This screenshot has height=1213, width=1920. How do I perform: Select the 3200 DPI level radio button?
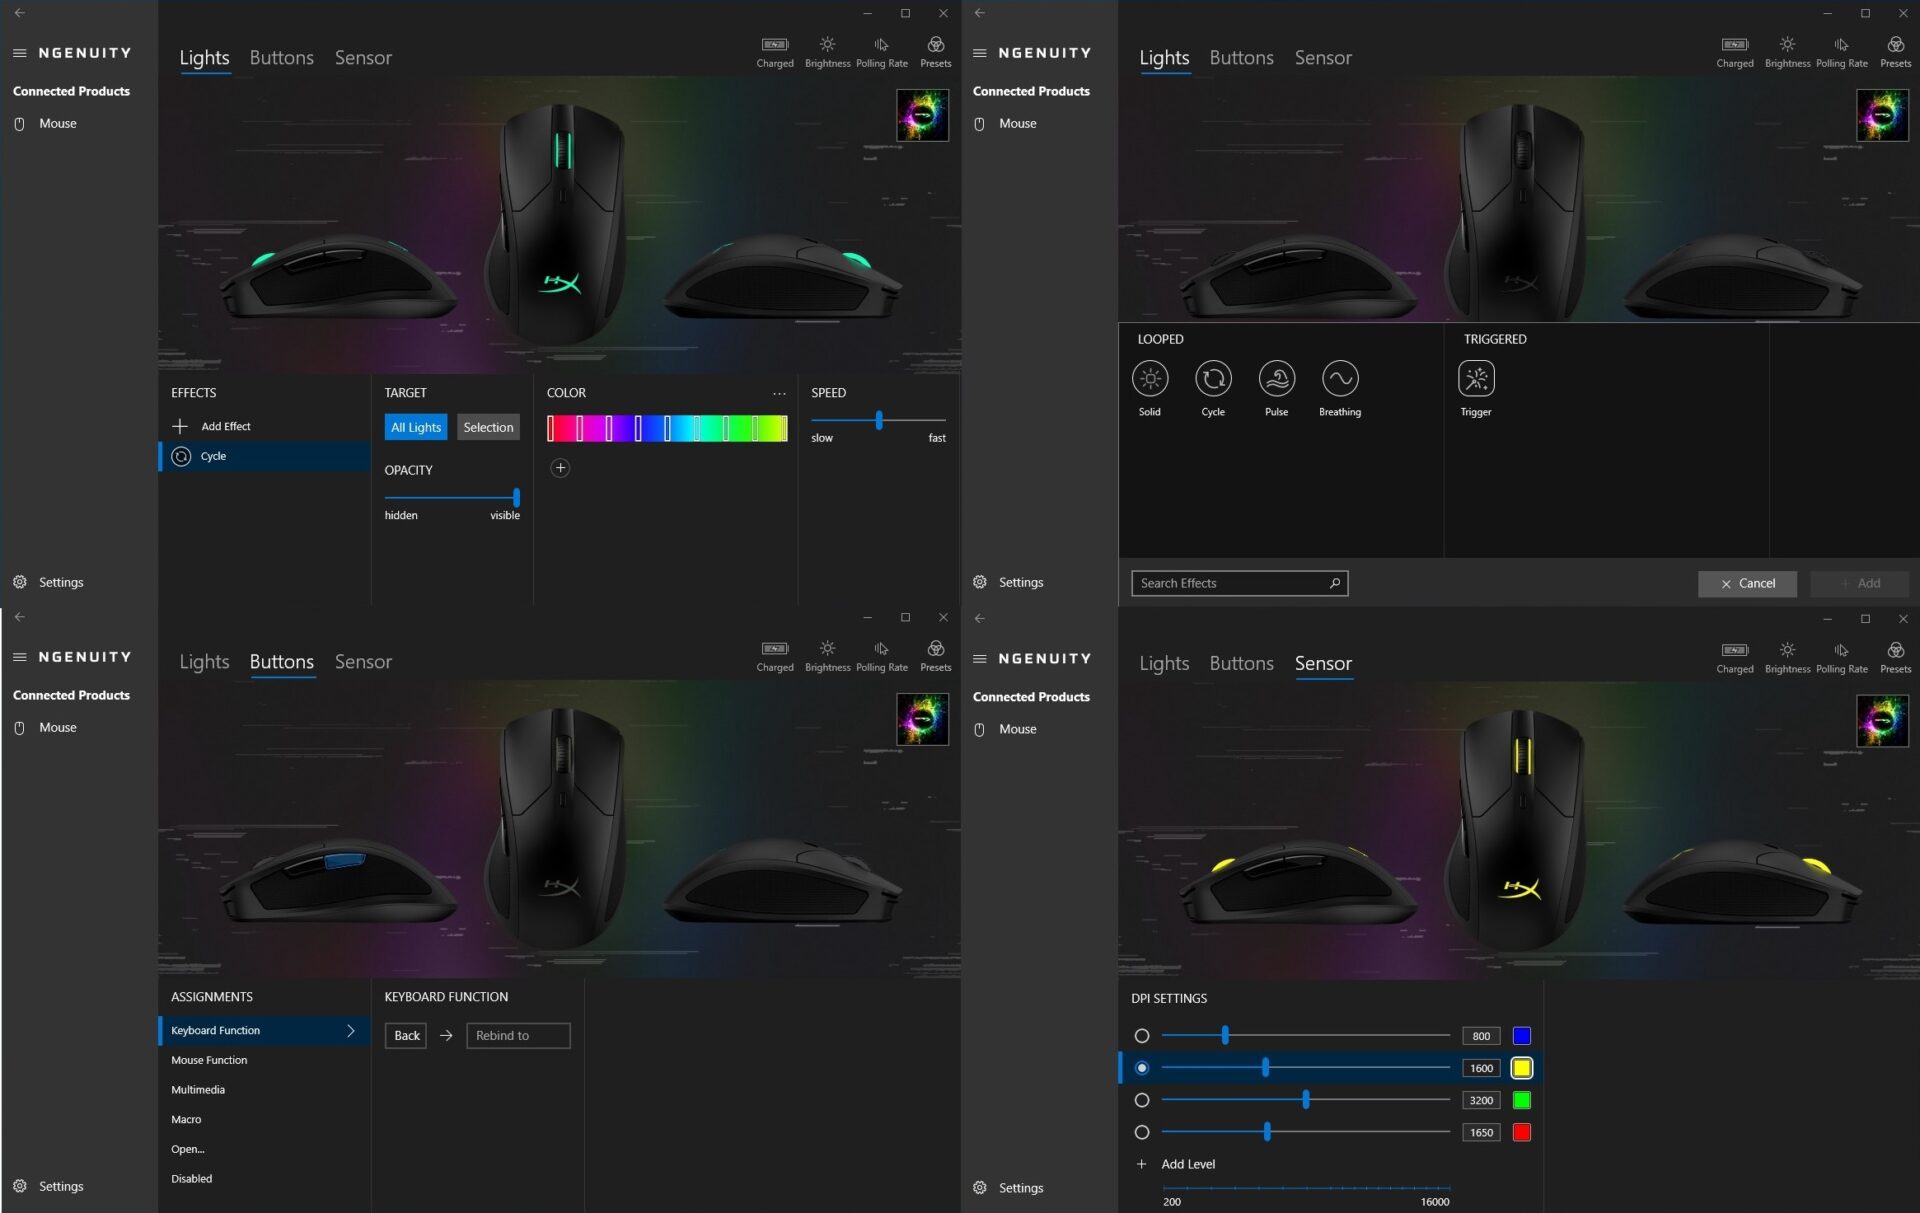pos(1142,1100)
